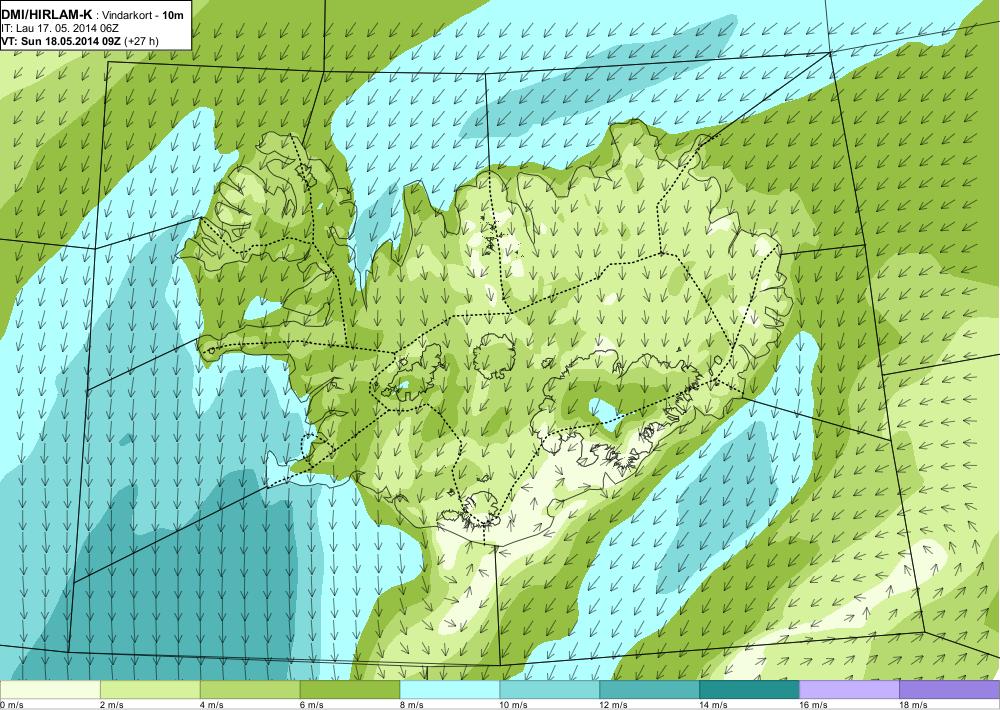Click the "4 m/s" legend label
The width and height of the screenshot is (1000, 710).
(x=212, y=705)
